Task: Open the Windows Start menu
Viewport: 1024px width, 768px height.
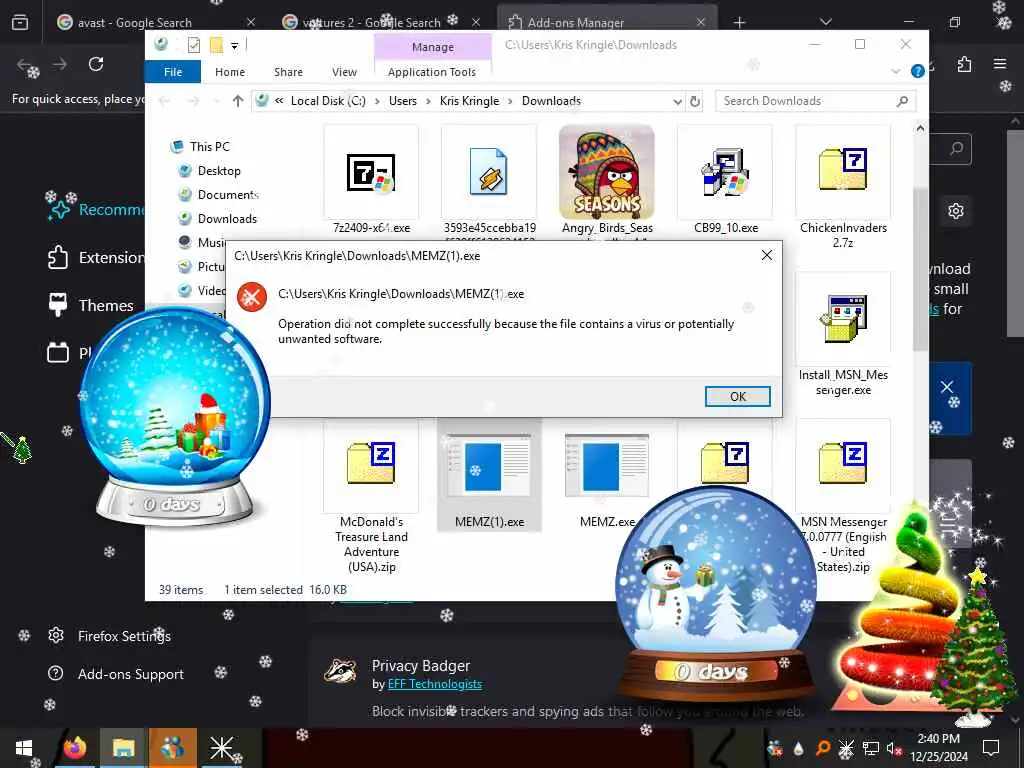Action: click(x=24, y=748)
